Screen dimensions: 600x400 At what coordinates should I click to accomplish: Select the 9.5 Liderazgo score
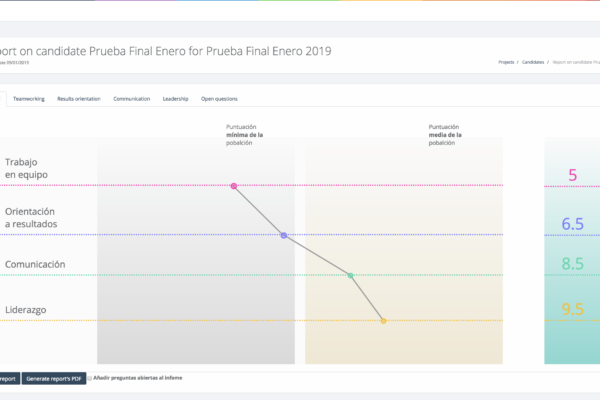pos(572,310)
